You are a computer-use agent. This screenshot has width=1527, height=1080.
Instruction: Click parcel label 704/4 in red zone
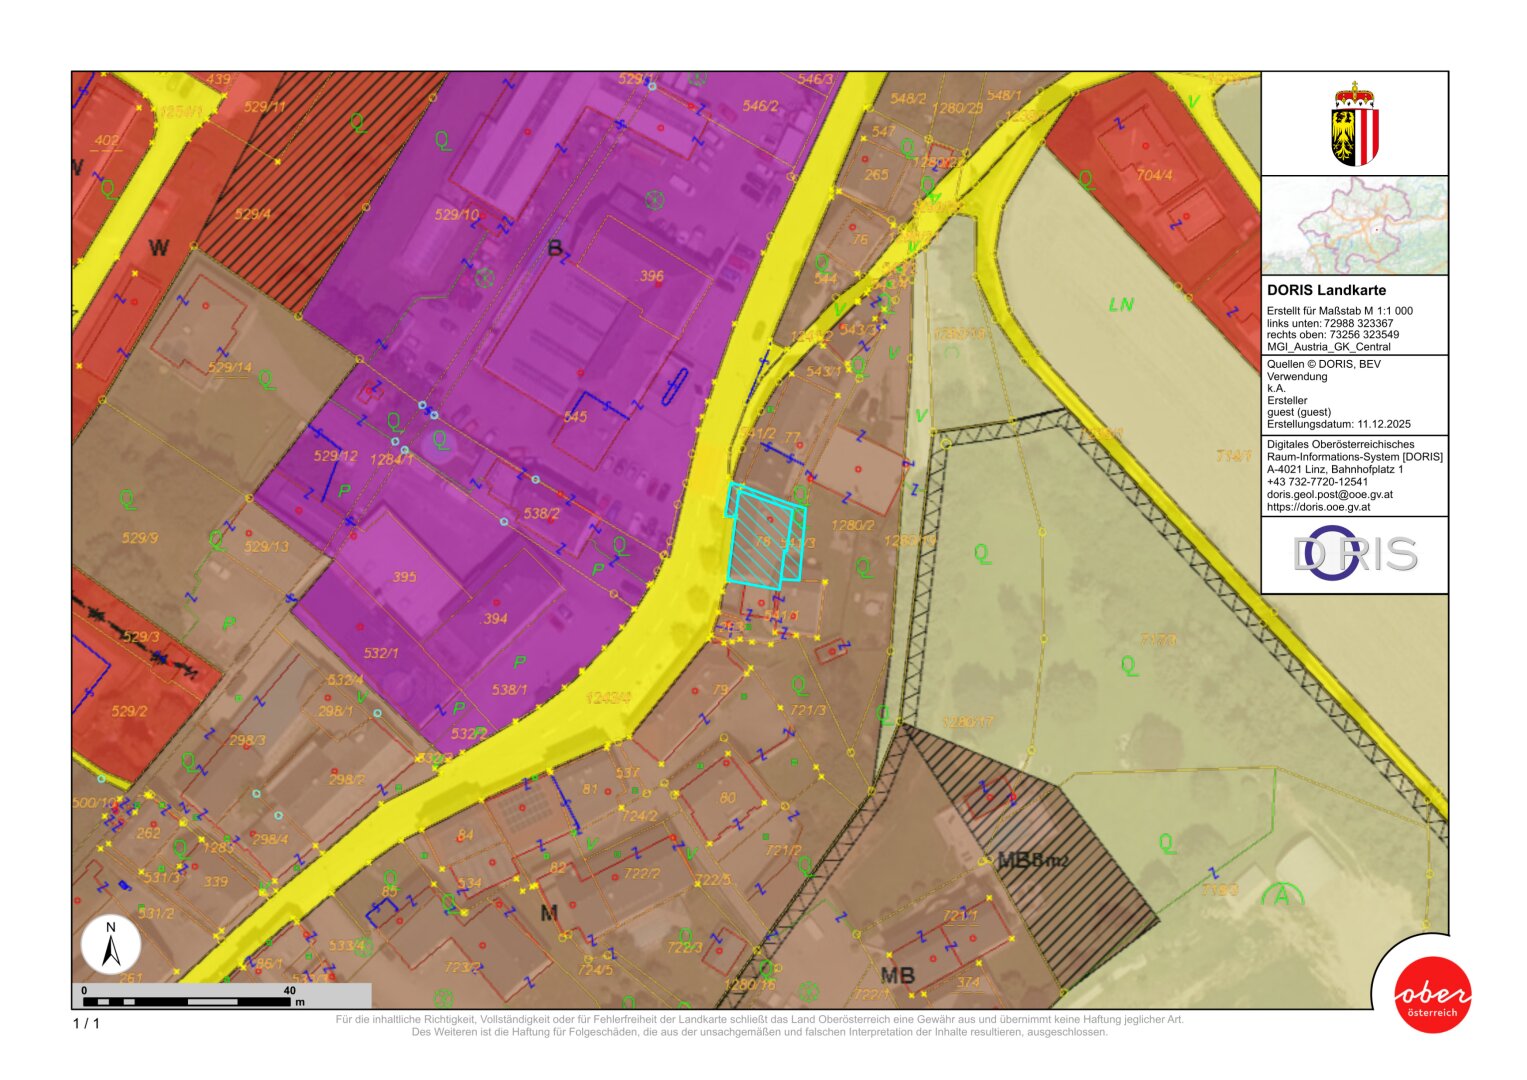pos(1154,175)
